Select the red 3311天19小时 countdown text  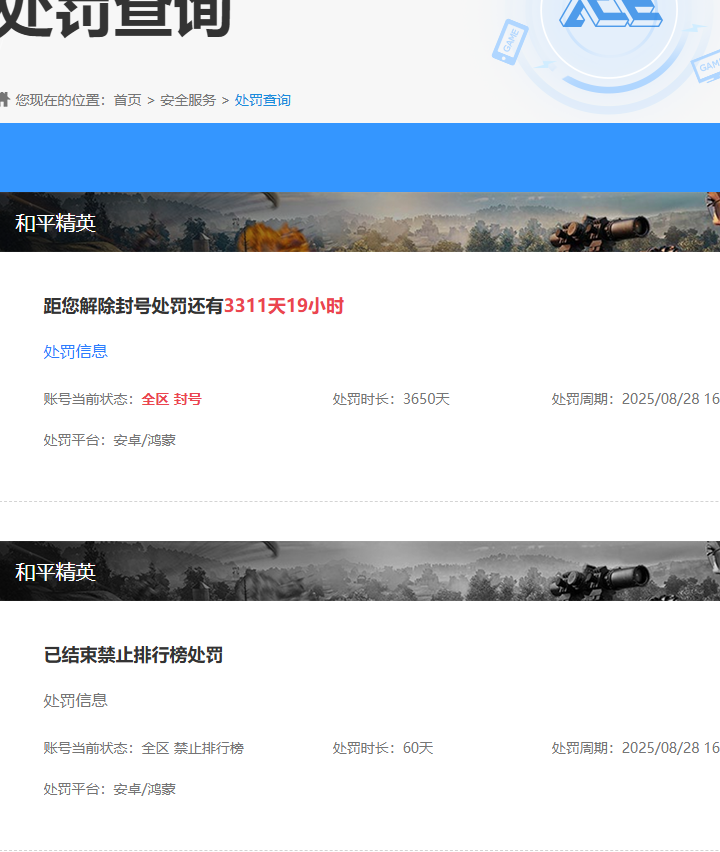pyautogui.click(x=284, y=306)
